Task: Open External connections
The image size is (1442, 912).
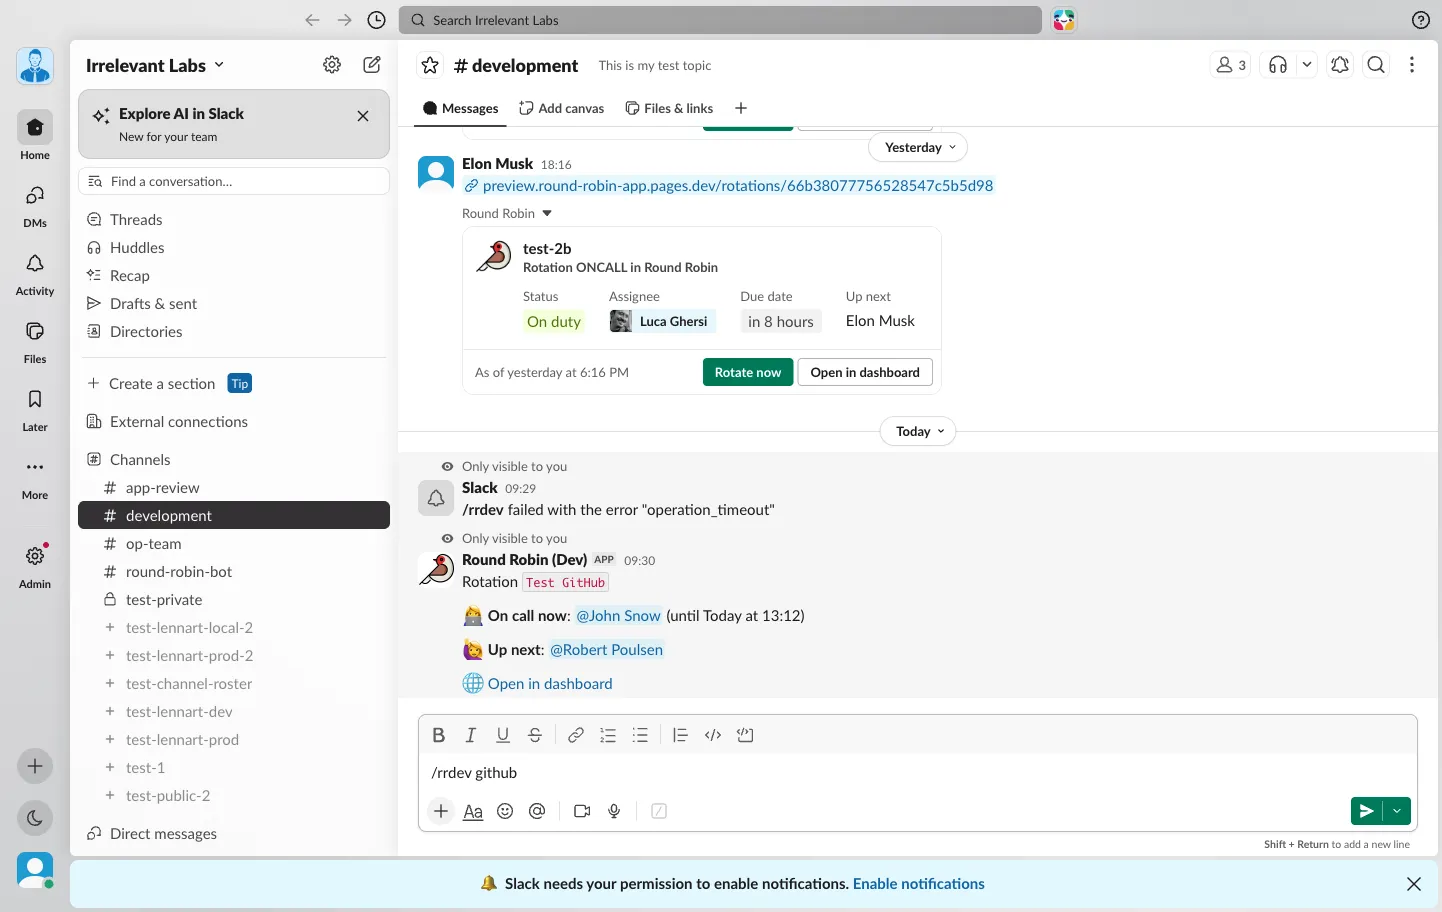Action: coord(234,421)
